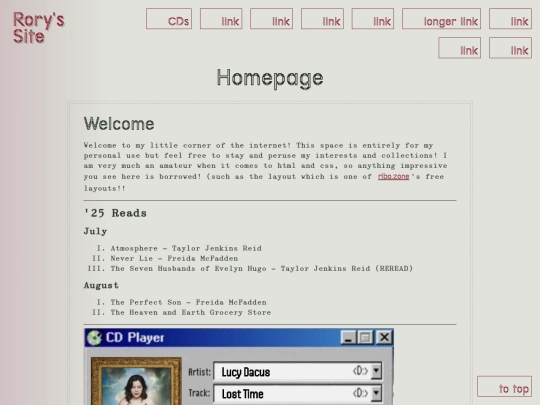
Task: Click the CD Player title bar text
Action: coord(135,338)
